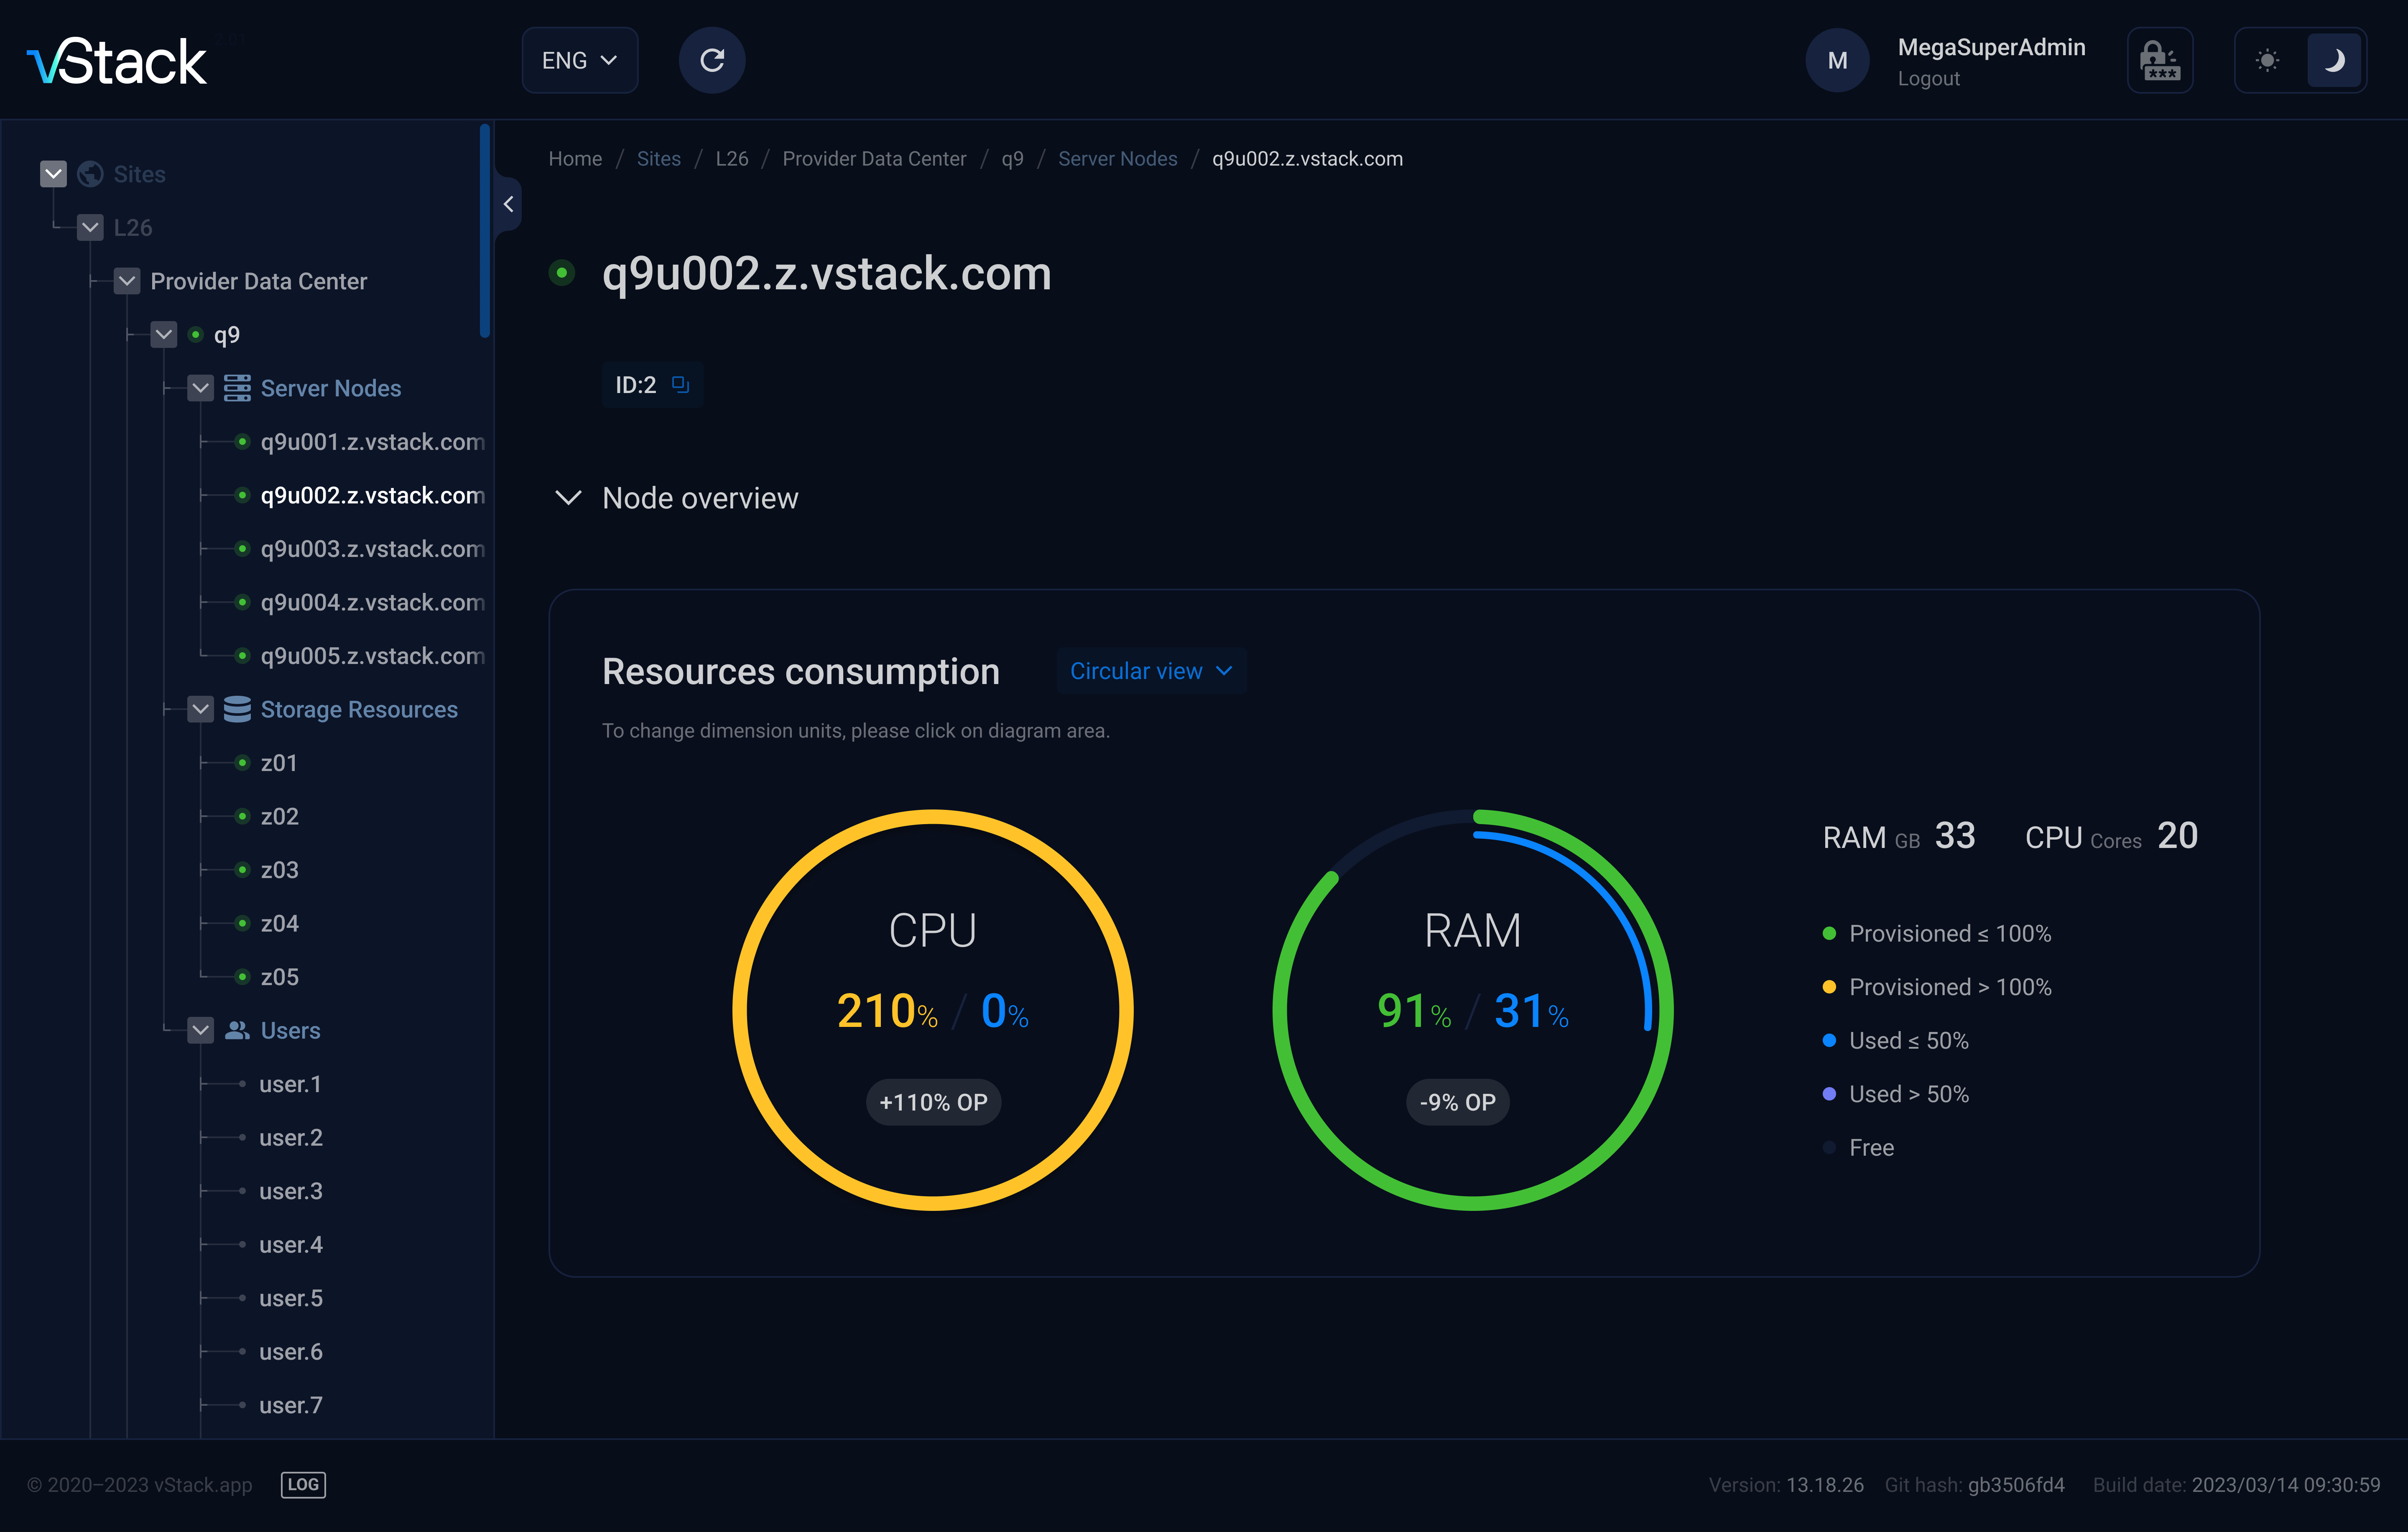The width and height of the screenshot is (2408, 1532).
Task: Select q9u005.z.vstack.com in tree
Action: tap(372, 656)
